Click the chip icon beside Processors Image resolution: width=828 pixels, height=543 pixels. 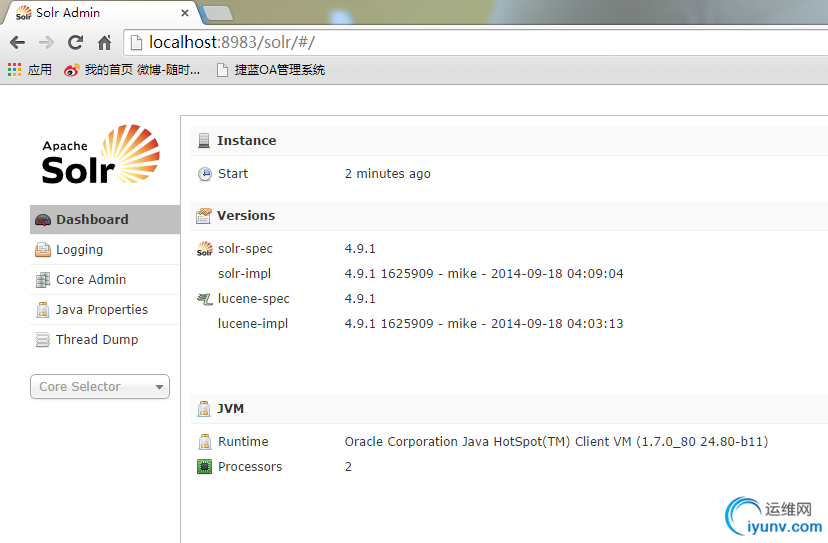tap(204, 466)
